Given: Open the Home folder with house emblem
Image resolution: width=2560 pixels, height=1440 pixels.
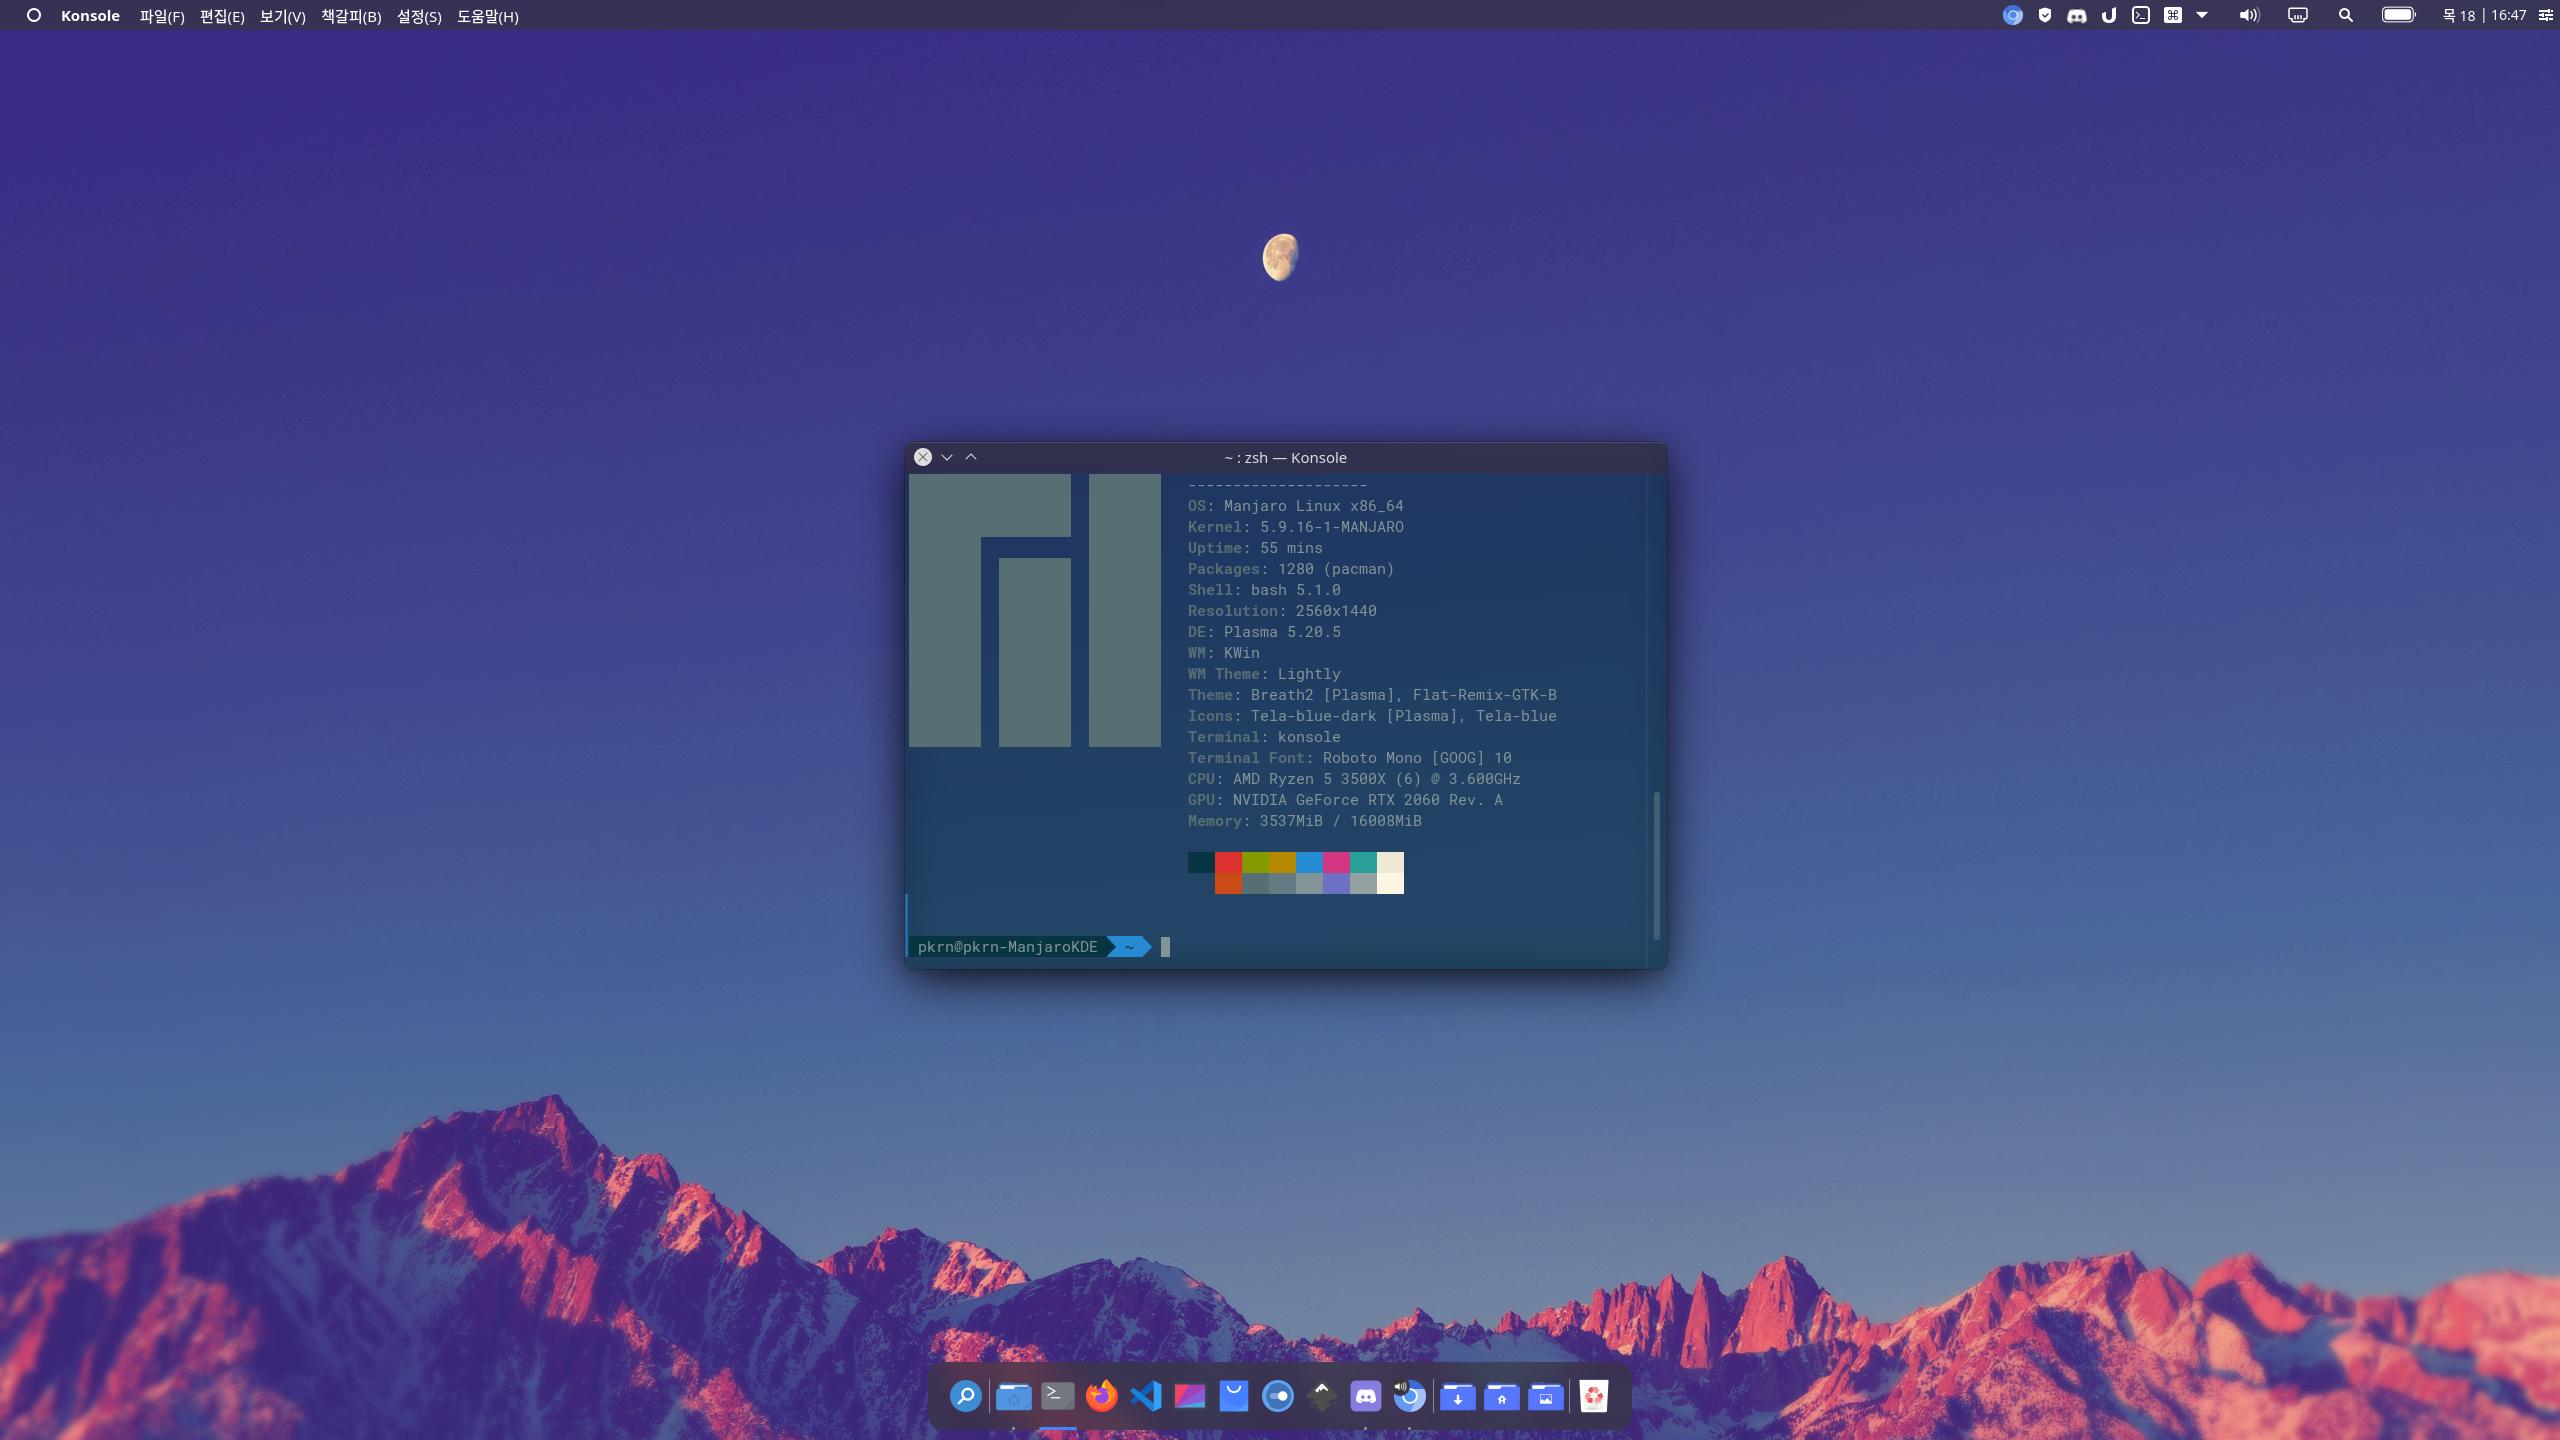Looking at the screenshot, I should coord(1502,1396).
